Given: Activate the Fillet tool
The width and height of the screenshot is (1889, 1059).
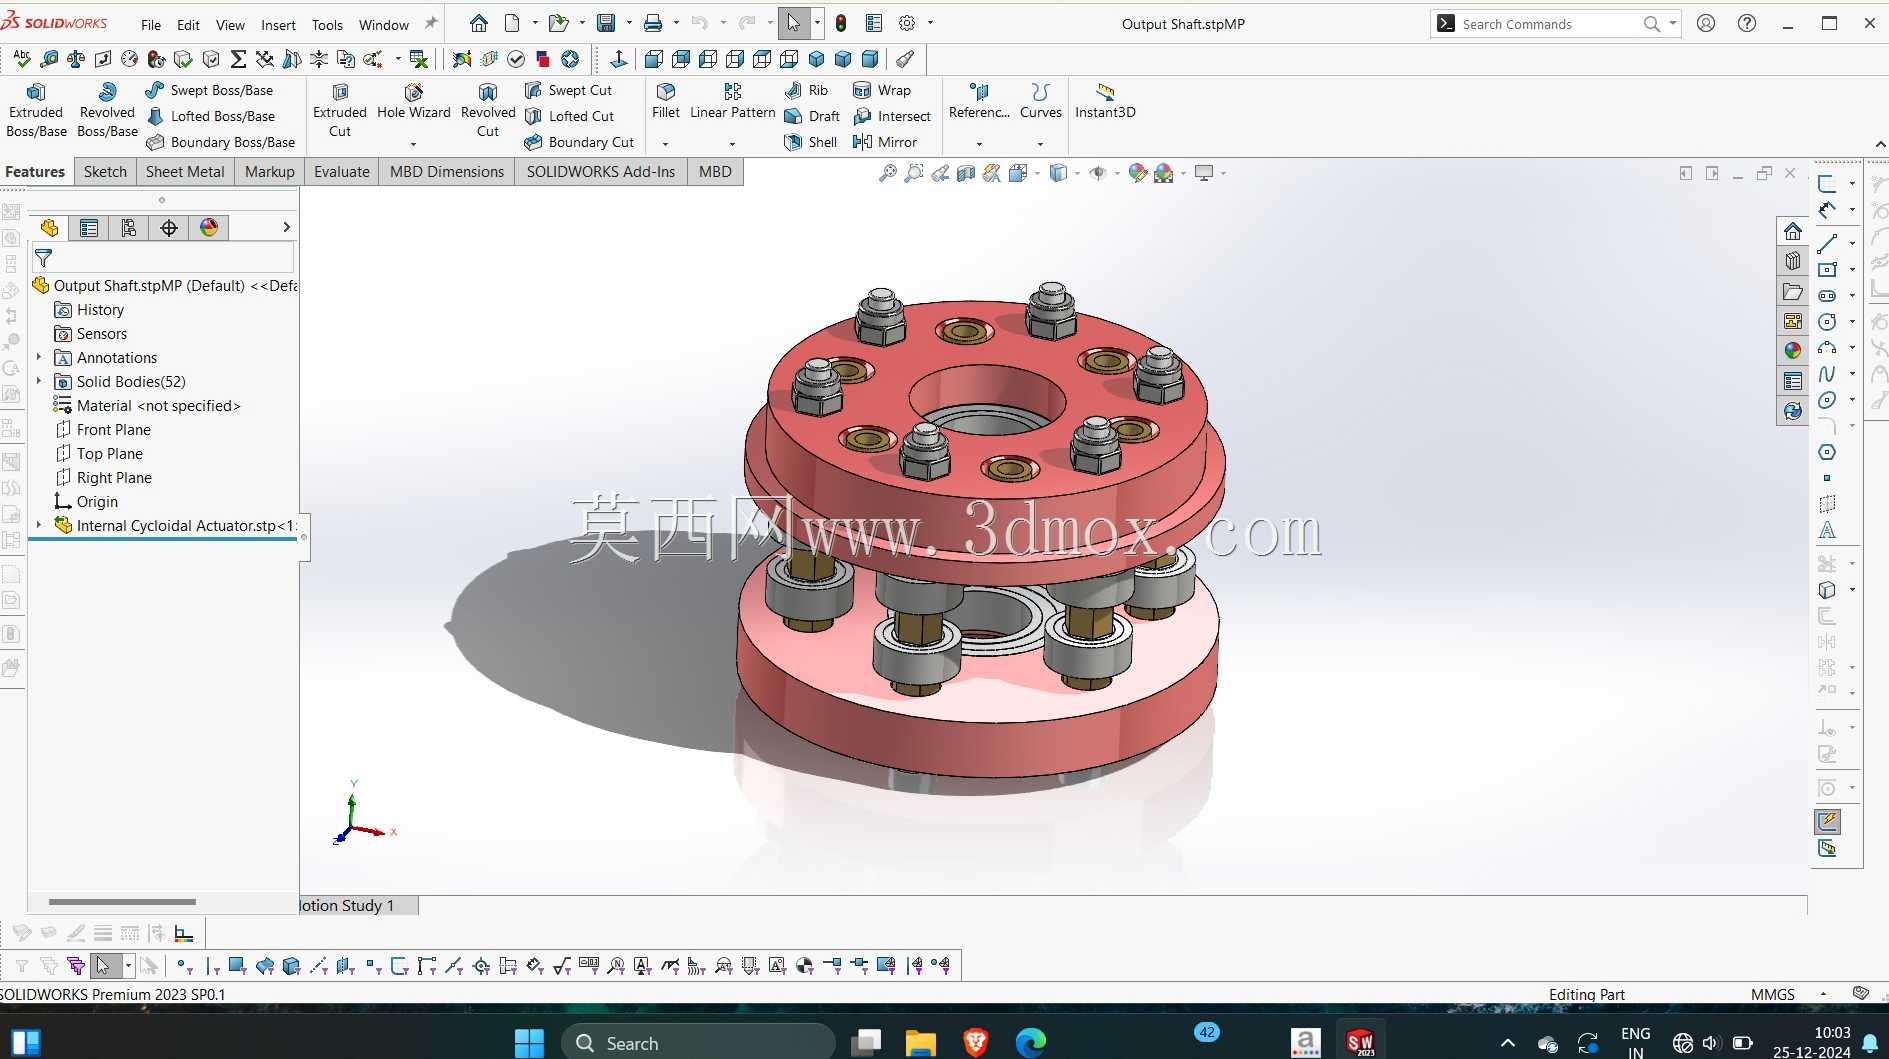Looking at the screenshot, I should coord(666,101).
